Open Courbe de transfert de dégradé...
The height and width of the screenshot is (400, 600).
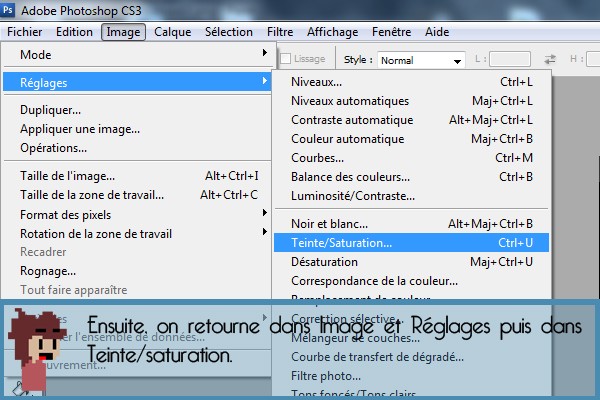click(411, 357)
